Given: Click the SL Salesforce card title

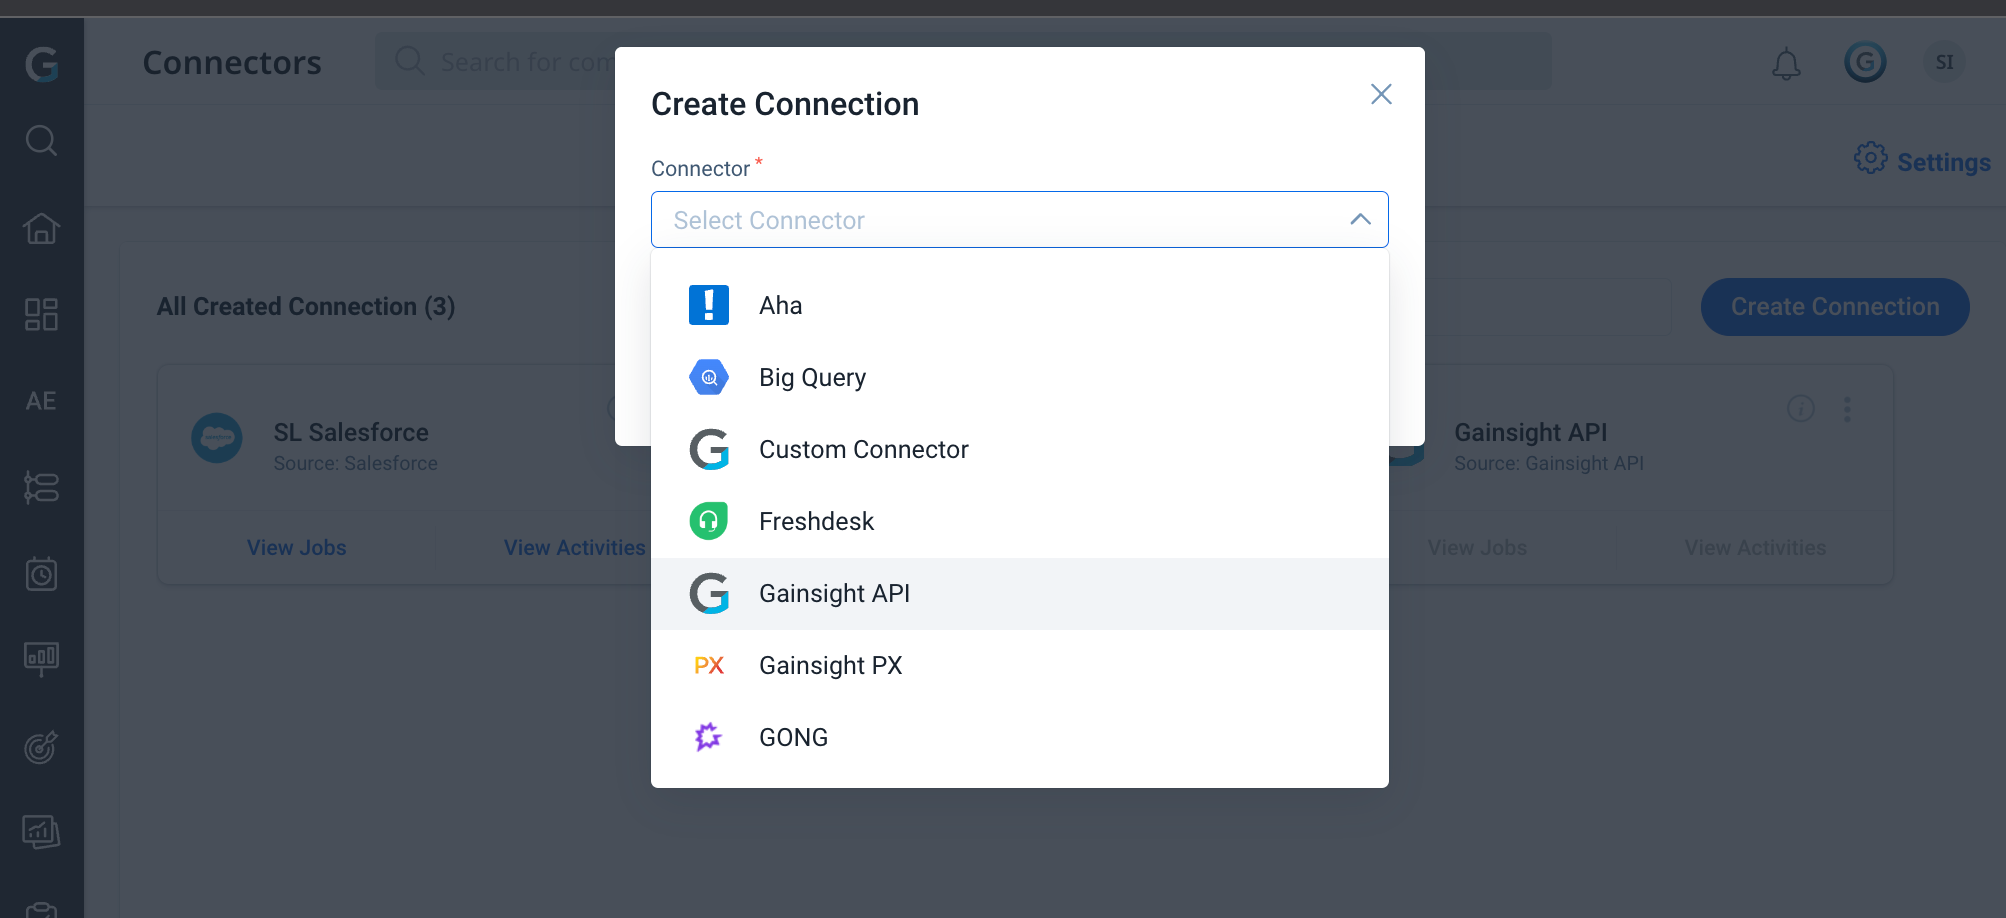Looking at the screenshot, I should coord(351,432).
